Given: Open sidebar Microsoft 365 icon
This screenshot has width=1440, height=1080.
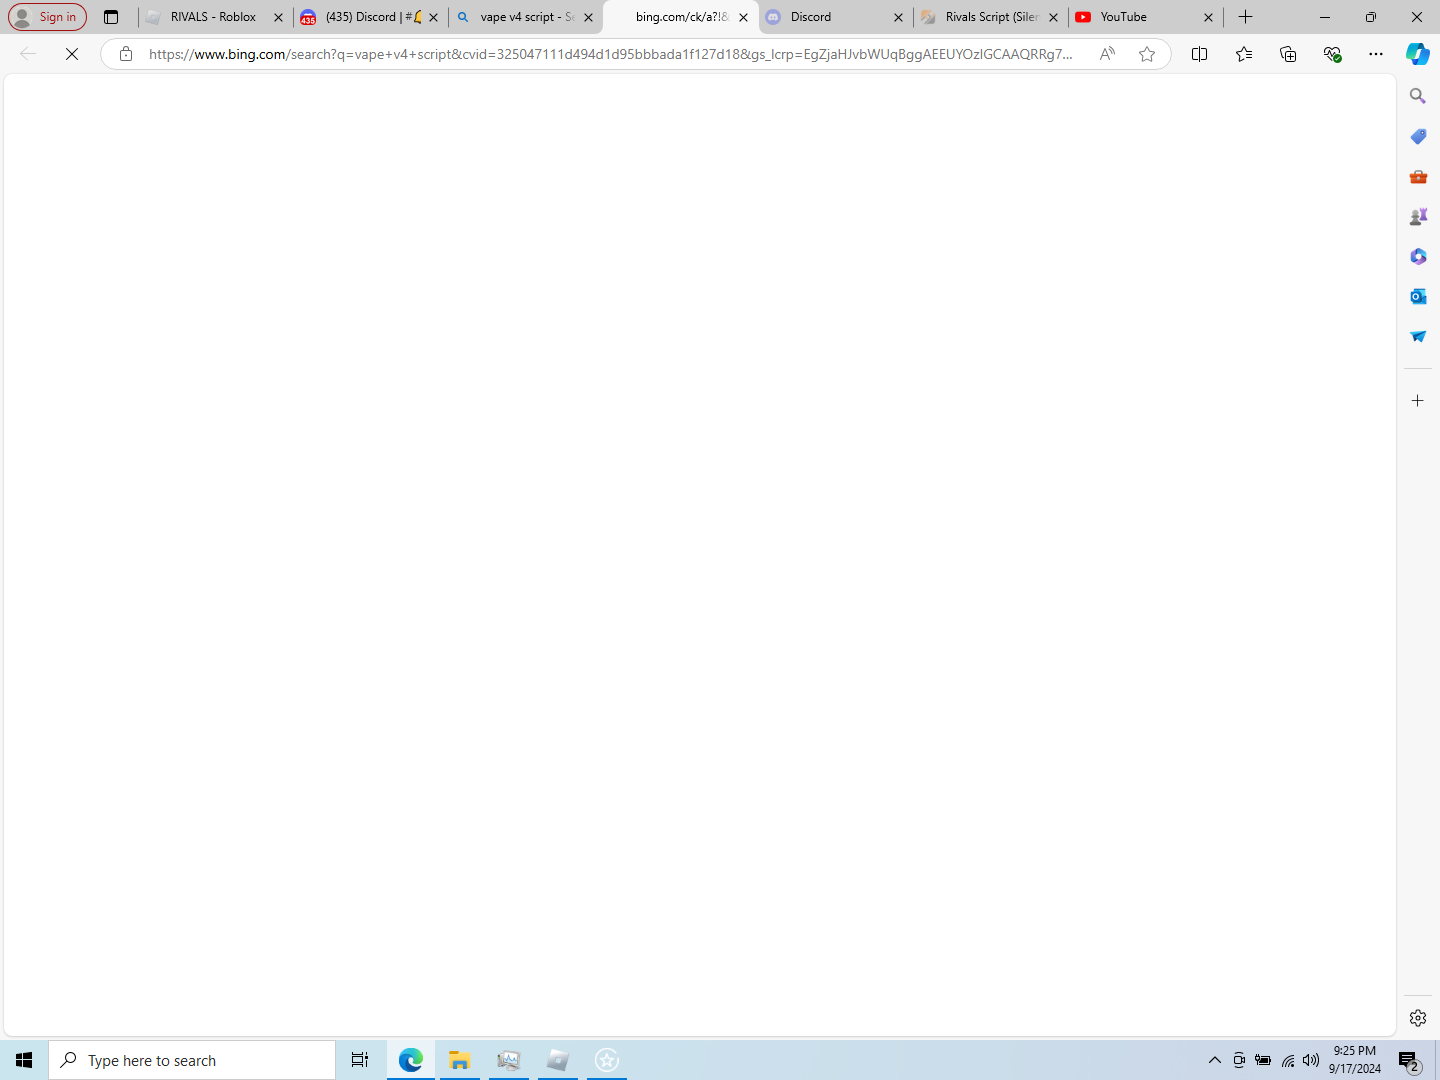Looking at the screenshot, I should coord(1418,256).
